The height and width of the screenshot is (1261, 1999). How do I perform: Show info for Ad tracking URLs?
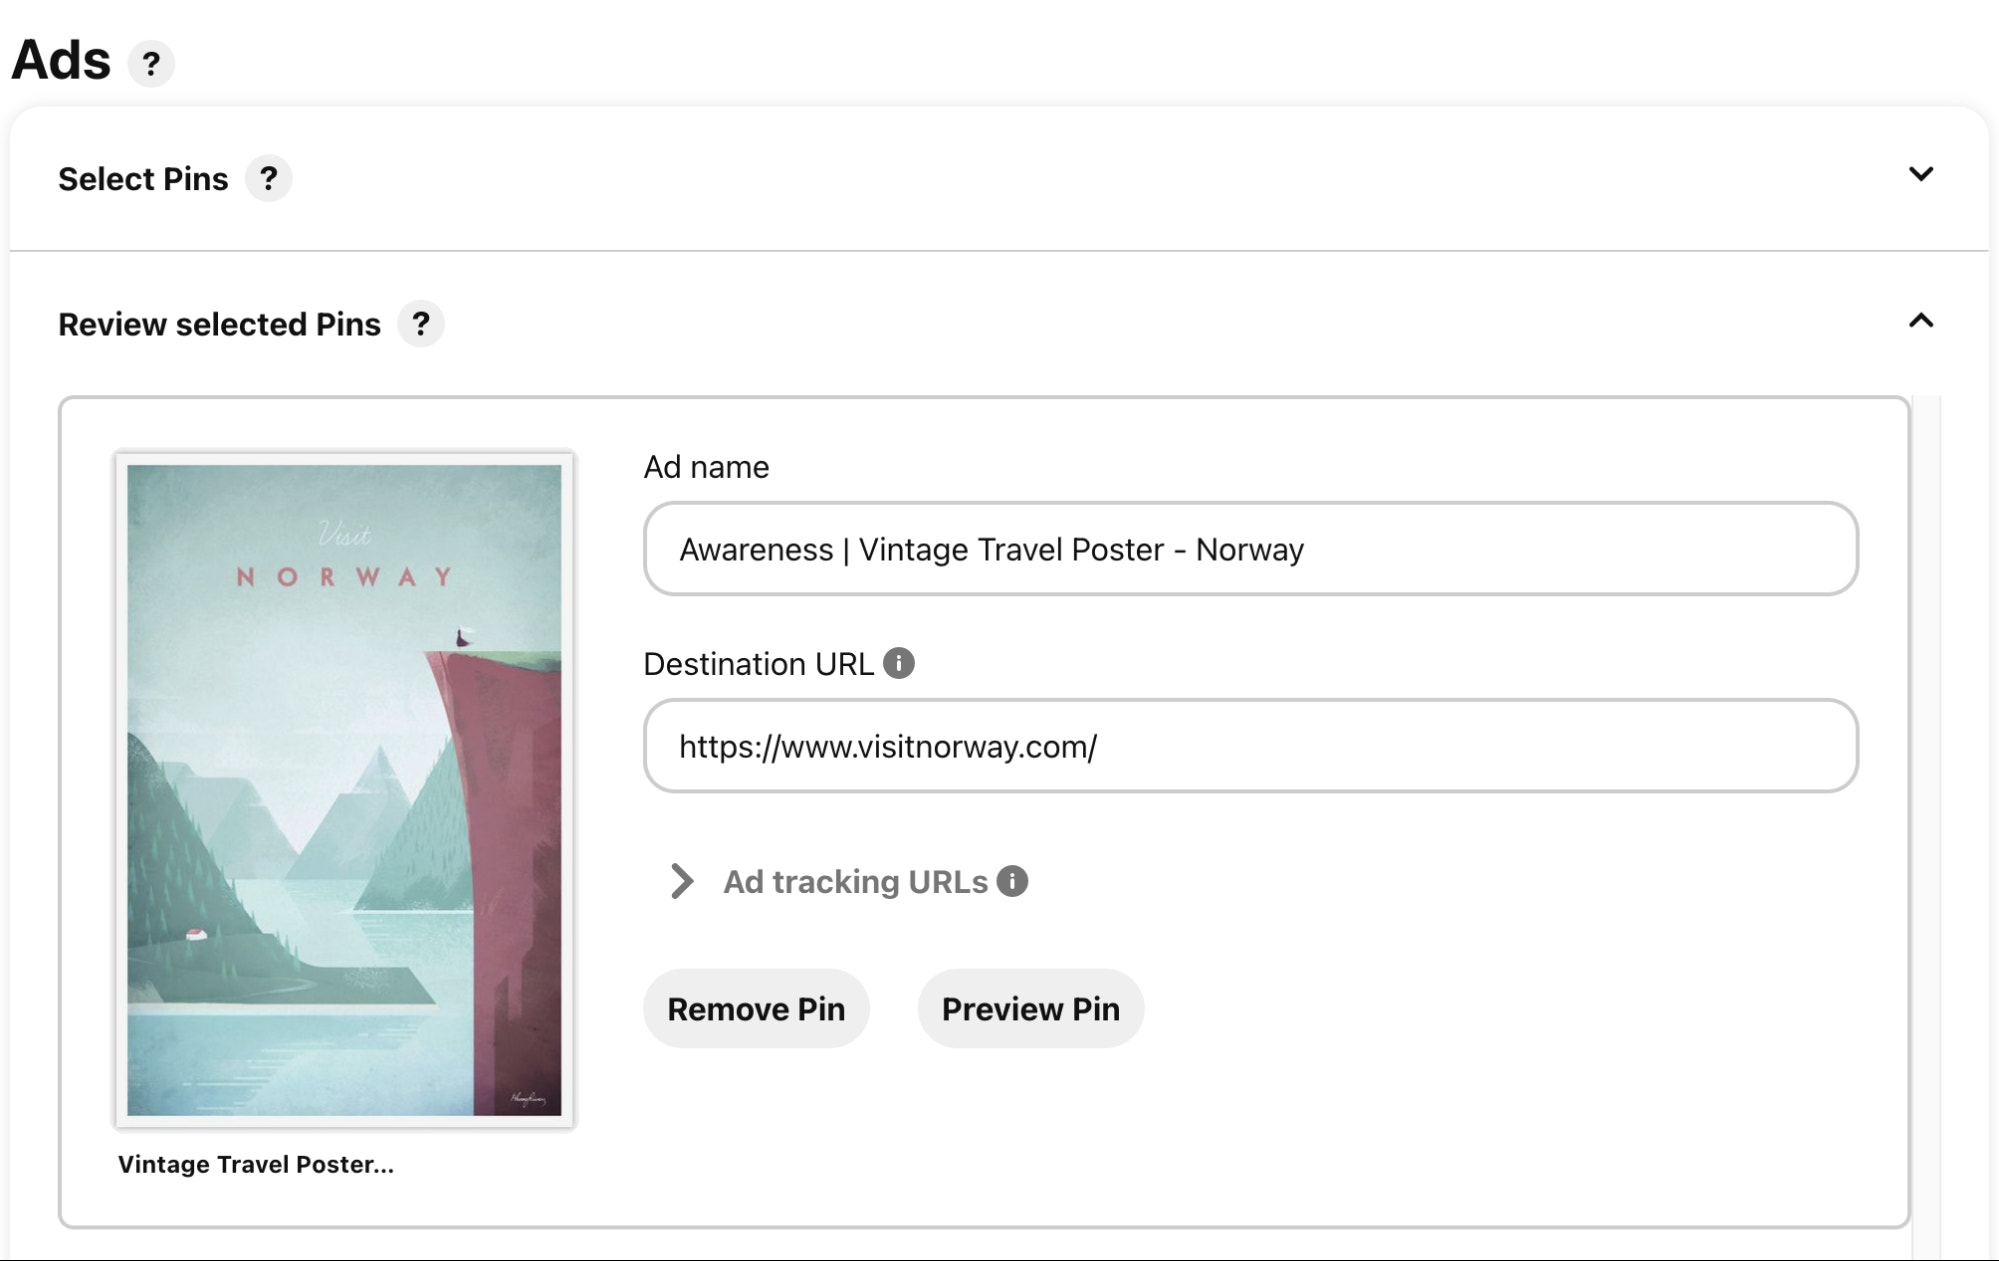point(1012,881)
